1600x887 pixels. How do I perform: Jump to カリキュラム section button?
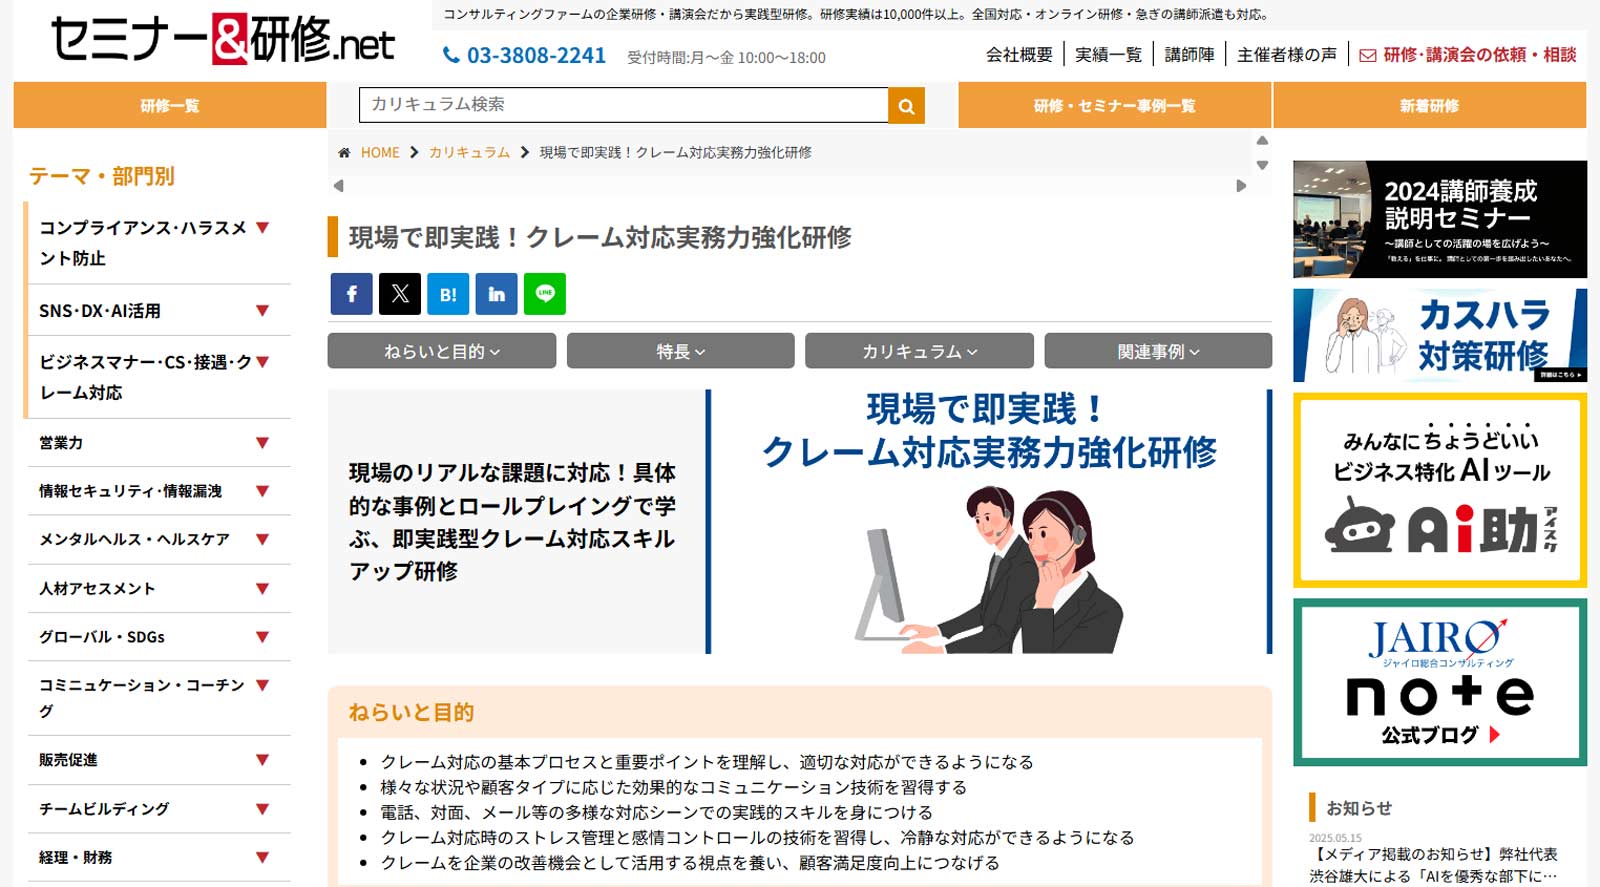pos(919,351)
